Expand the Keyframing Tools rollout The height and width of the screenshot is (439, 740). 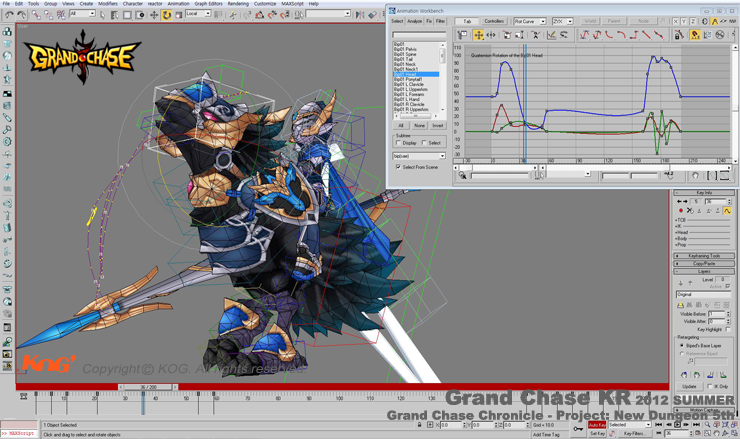click(x=703, y=256)
